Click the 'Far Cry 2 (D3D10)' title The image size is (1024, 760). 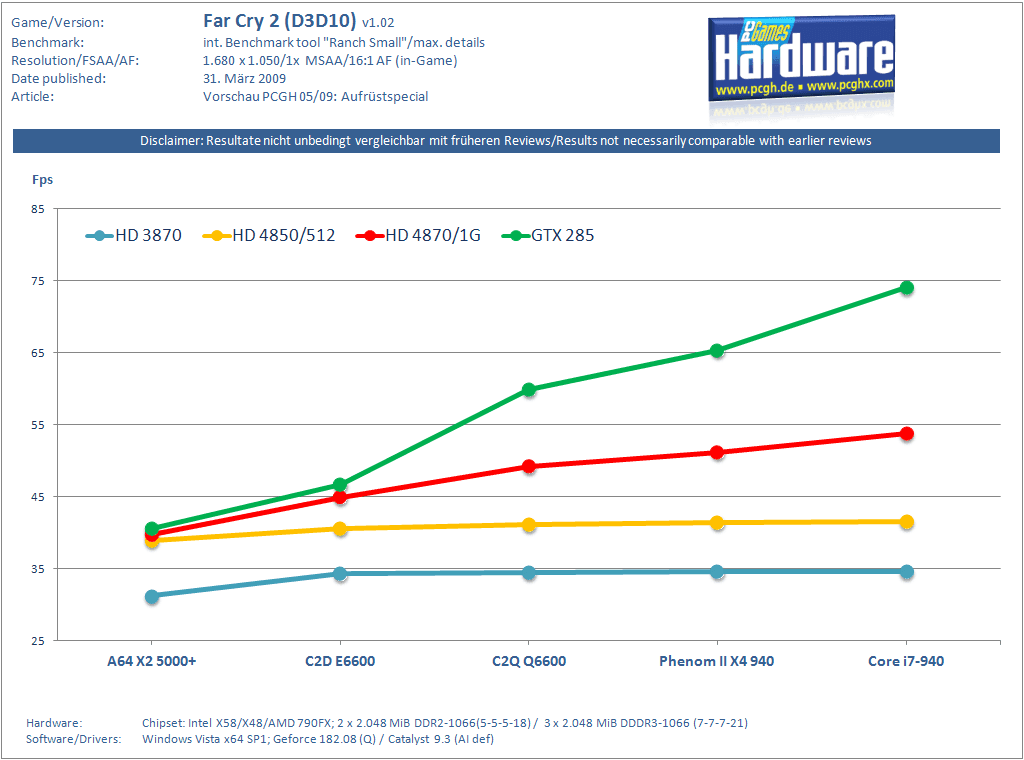[x=280, y=21]
